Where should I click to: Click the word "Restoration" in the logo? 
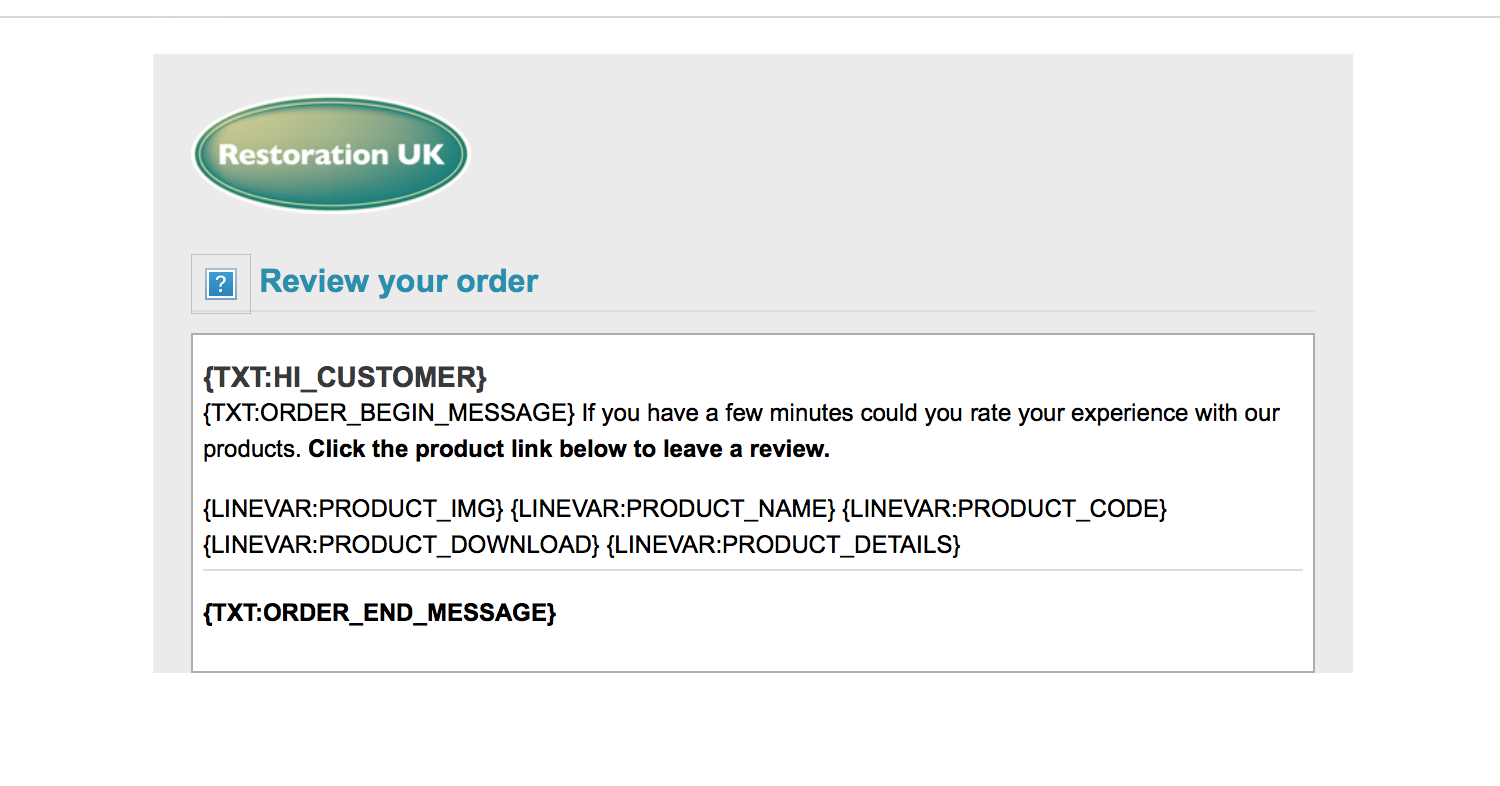pyautogui.click(x=303, y=155)
